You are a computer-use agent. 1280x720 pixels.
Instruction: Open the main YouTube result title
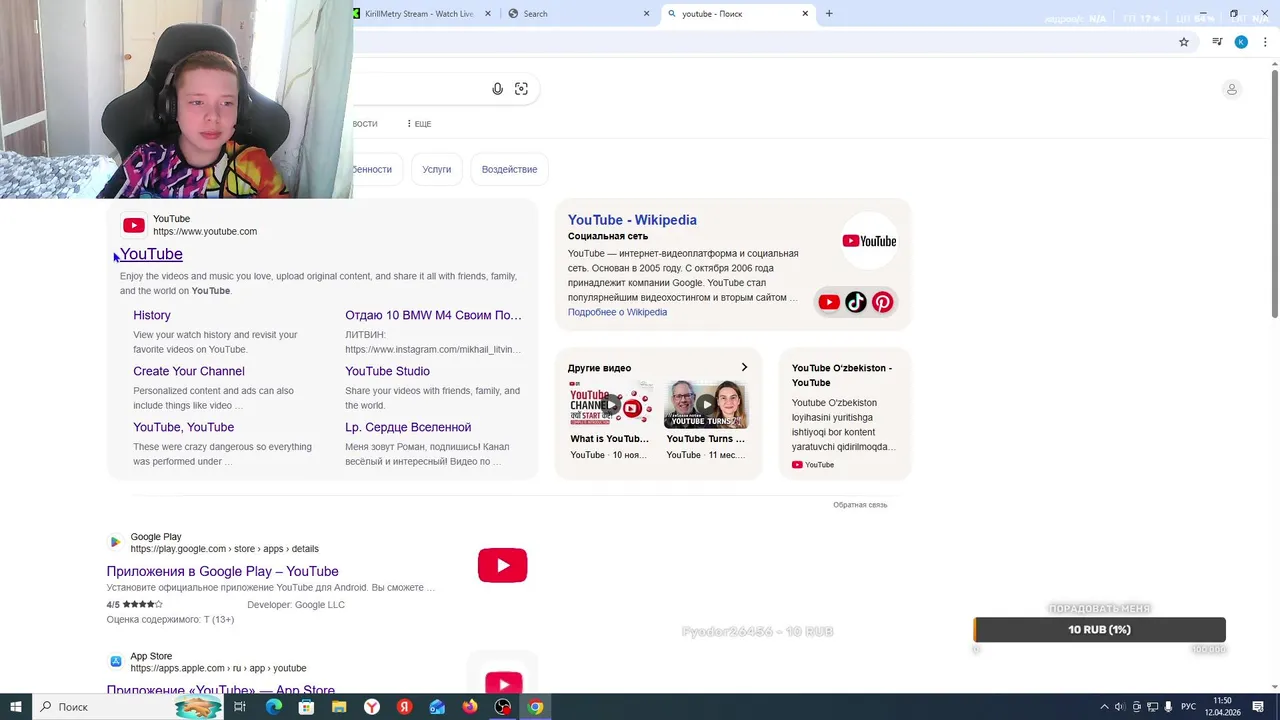click(151, 254)
